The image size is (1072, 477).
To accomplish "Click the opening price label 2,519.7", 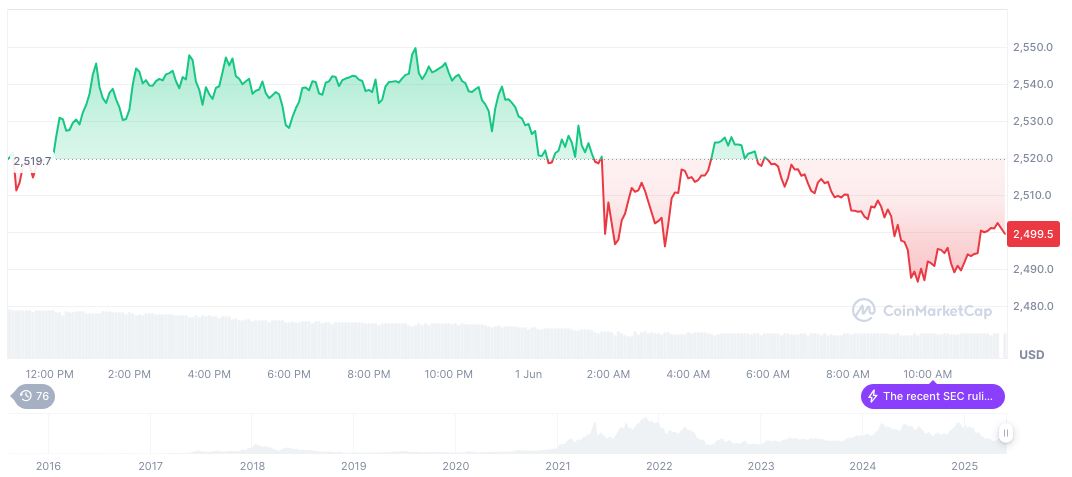I will [32, 160].
